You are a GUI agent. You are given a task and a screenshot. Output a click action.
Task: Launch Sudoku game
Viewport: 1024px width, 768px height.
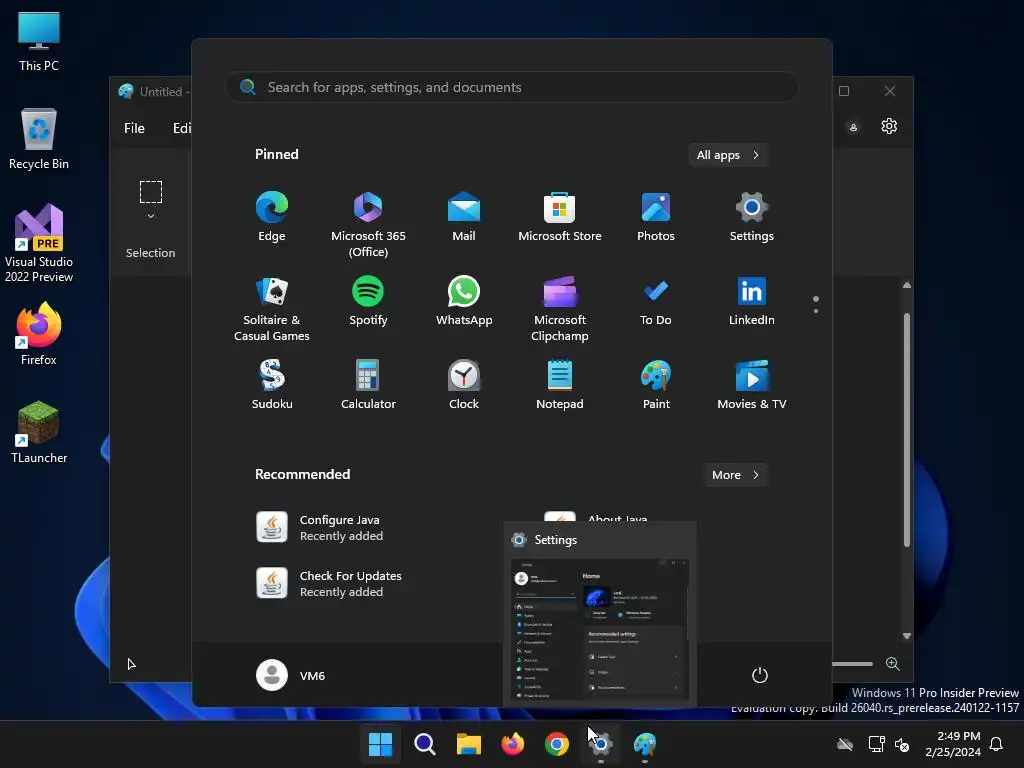coord(272,385)
